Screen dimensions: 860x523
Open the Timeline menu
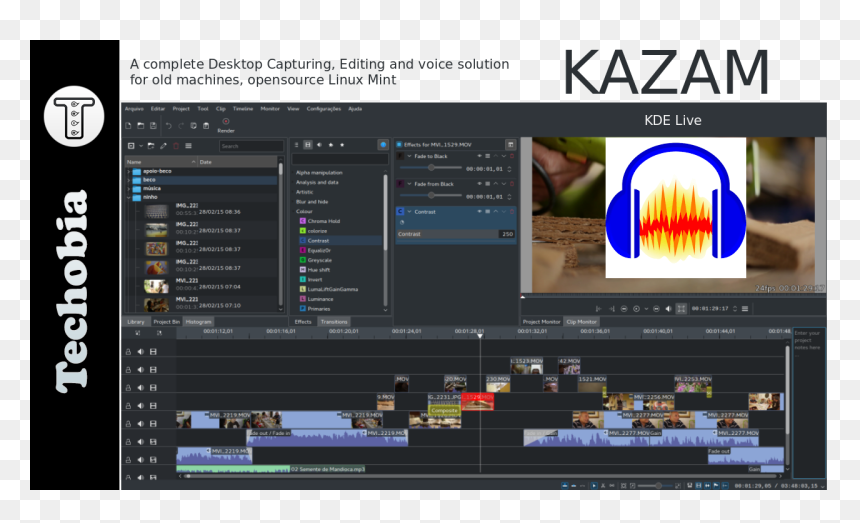tap(243, 109)
